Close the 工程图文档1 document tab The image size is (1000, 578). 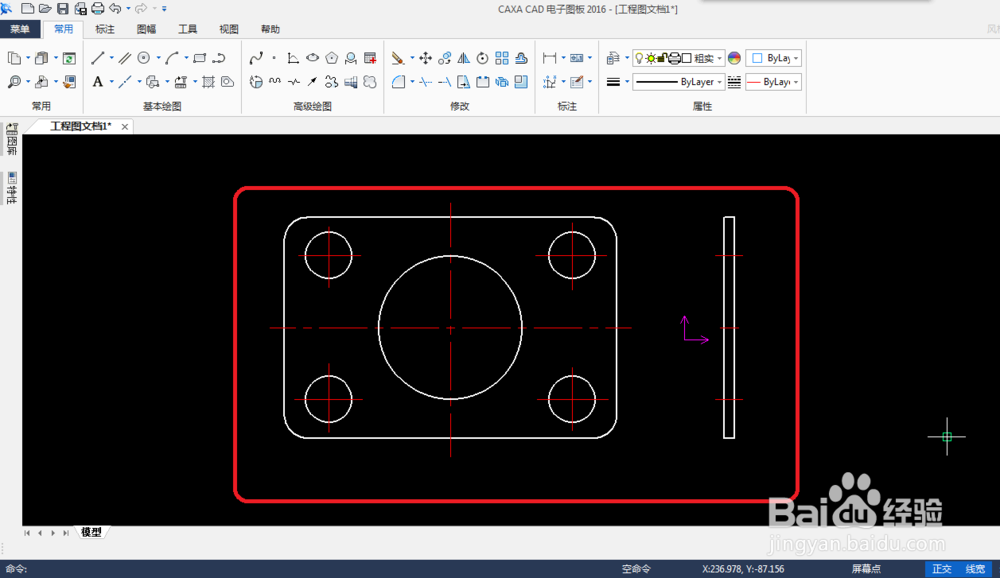point(125,127)
